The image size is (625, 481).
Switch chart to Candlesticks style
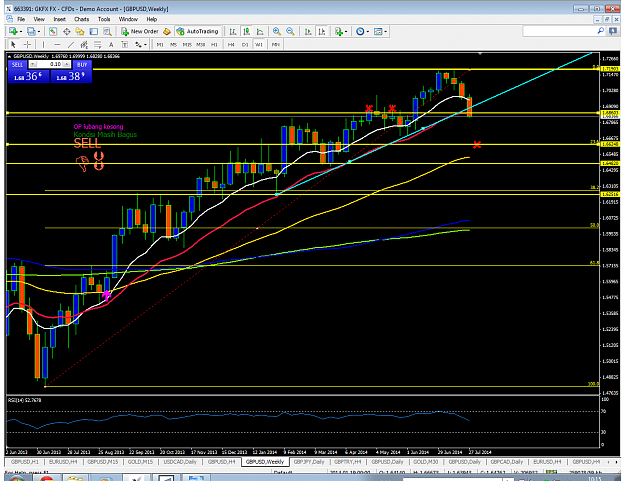pyautogui.click(x=247, y=31)
